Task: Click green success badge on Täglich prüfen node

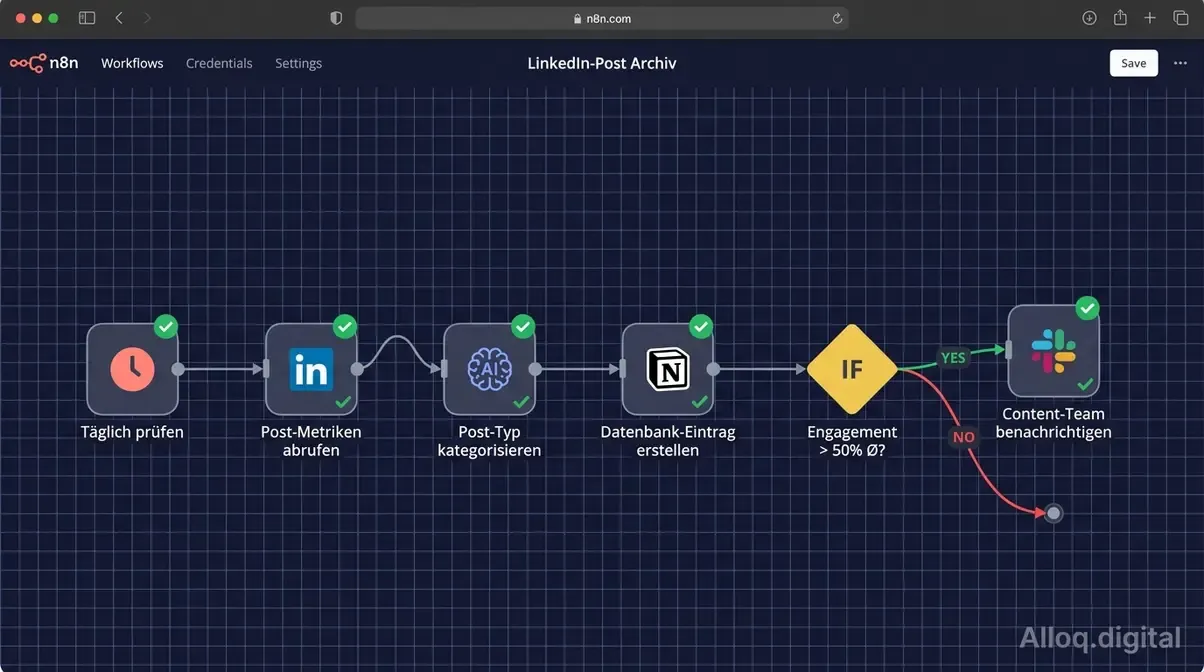Action: tap(166, 326)
